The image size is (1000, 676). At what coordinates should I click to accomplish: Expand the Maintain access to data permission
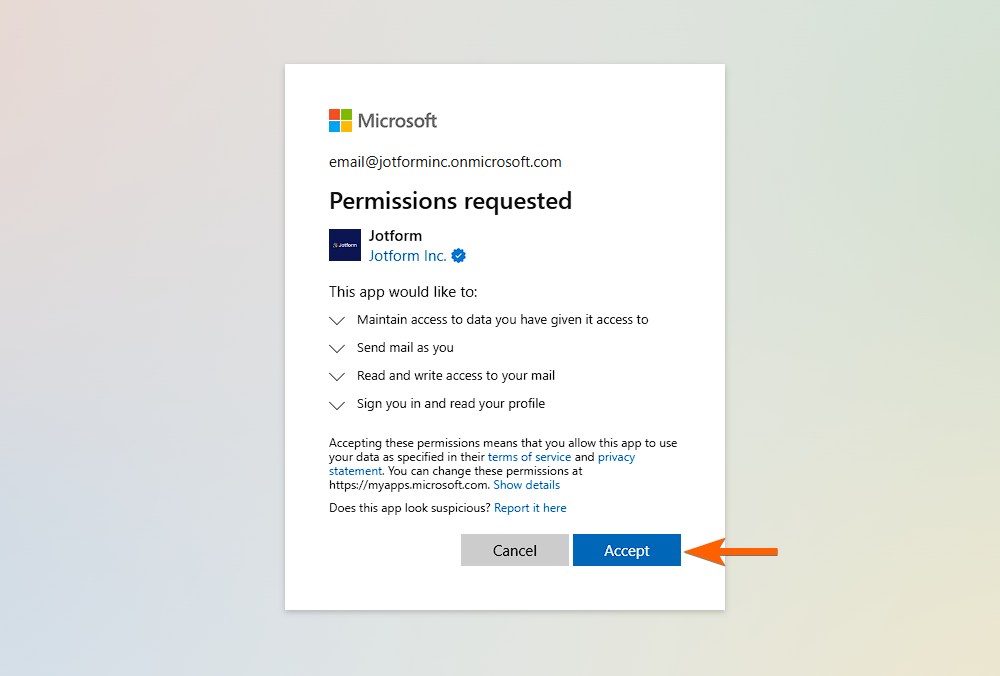point(337,321)
